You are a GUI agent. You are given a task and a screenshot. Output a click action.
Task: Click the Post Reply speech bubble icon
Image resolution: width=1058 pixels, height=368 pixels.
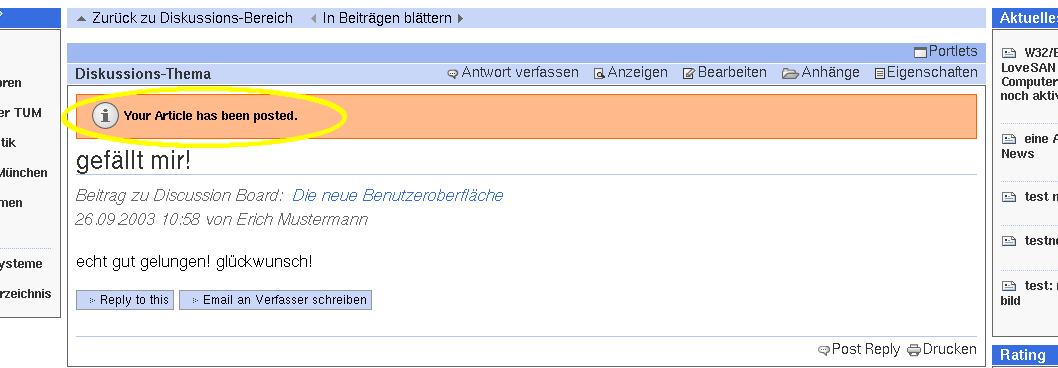click(823, 350)
